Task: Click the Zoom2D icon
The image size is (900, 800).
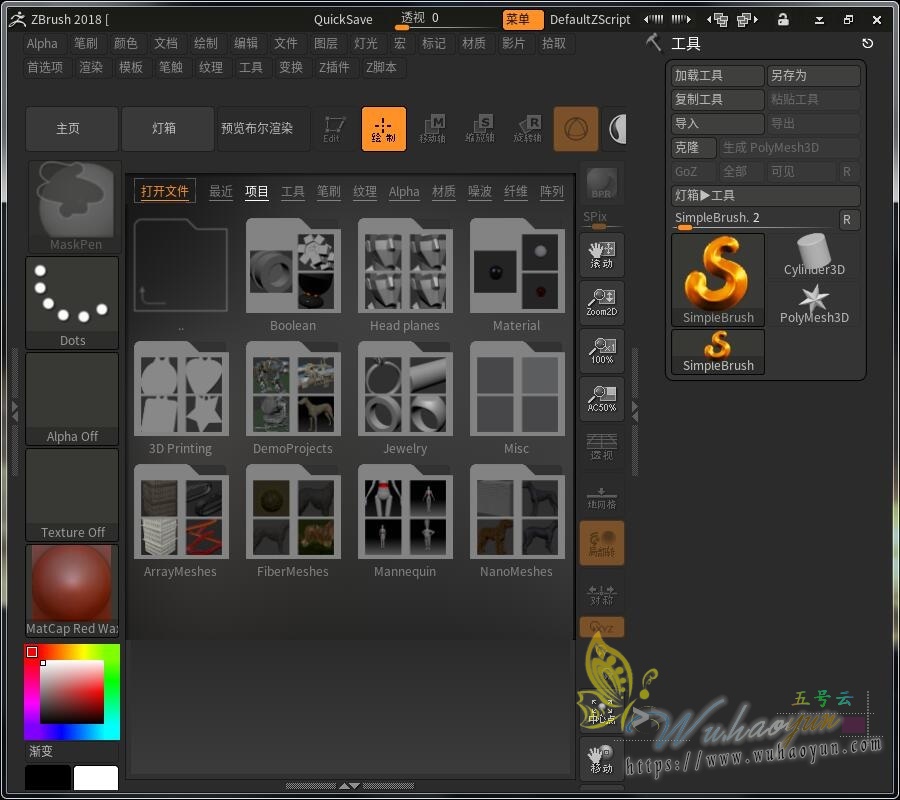Action: pyautogui.click(x=602, y=303)
